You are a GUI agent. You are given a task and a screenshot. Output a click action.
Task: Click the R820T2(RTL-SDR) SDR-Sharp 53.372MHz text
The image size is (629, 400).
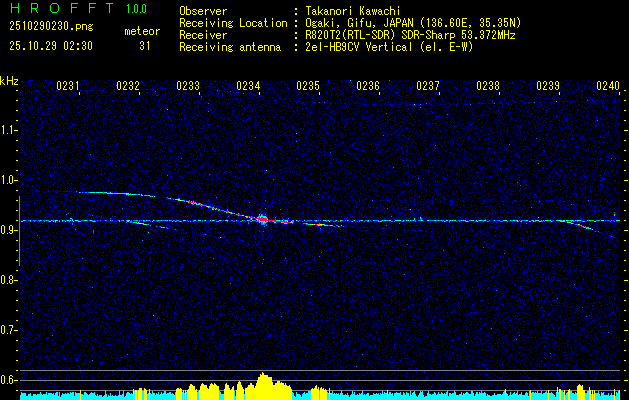410,35
